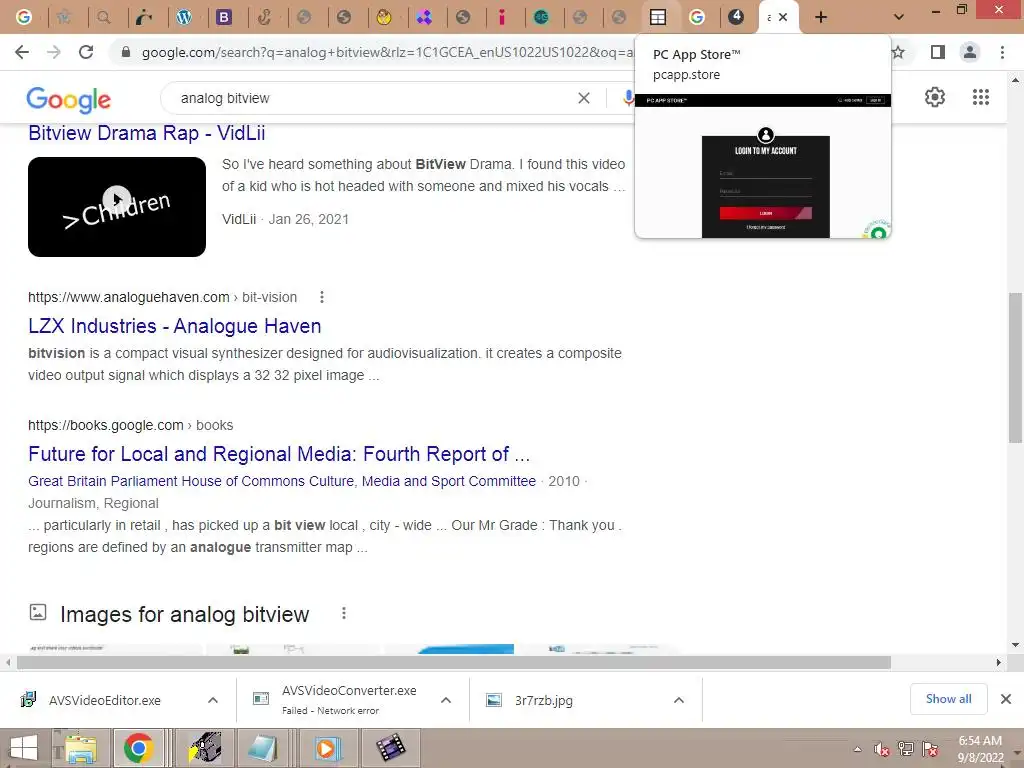1024x768 pixels.
Task: Open the PC App Store tab preview thumbnail
Action: pos(763,166)
